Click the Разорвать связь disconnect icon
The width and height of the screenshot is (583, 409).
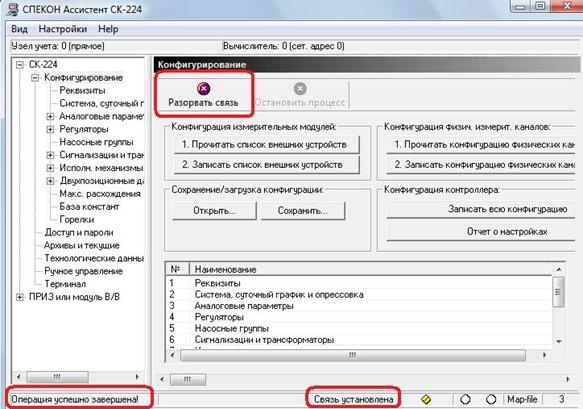point(203,88)
